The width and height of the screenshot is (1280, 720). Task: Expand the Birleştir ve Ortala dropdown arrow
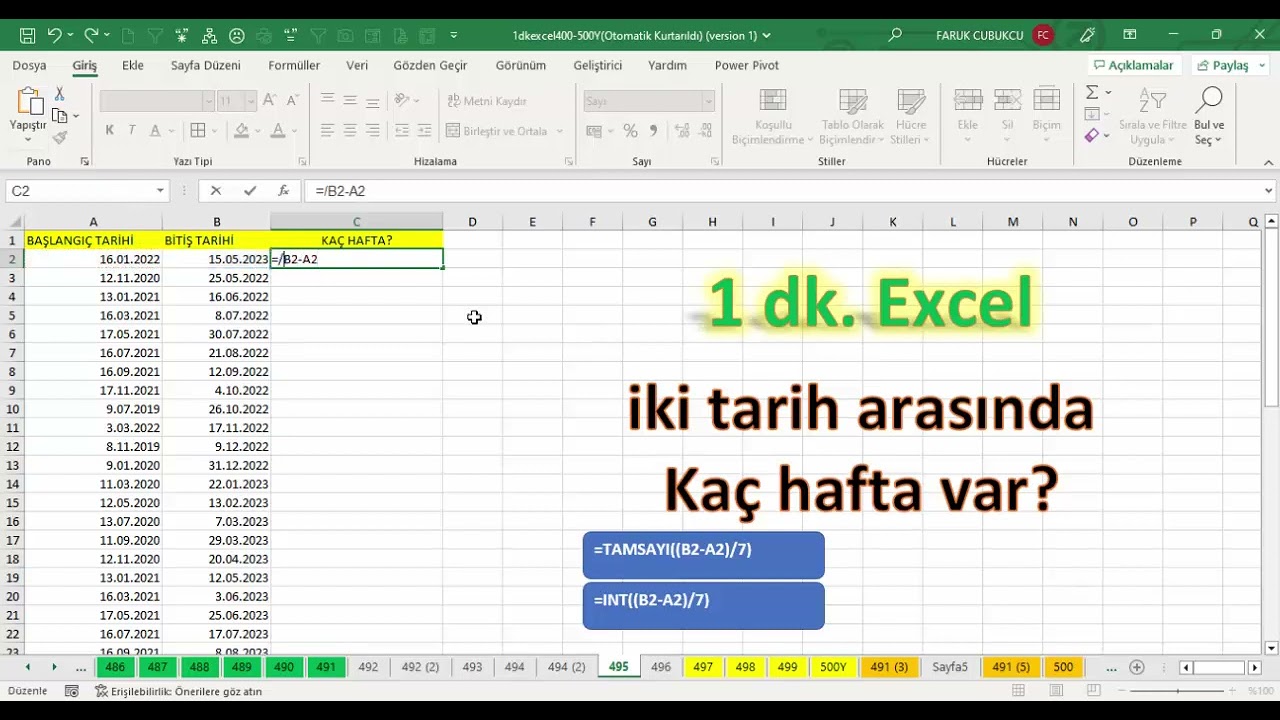[560, 131]
